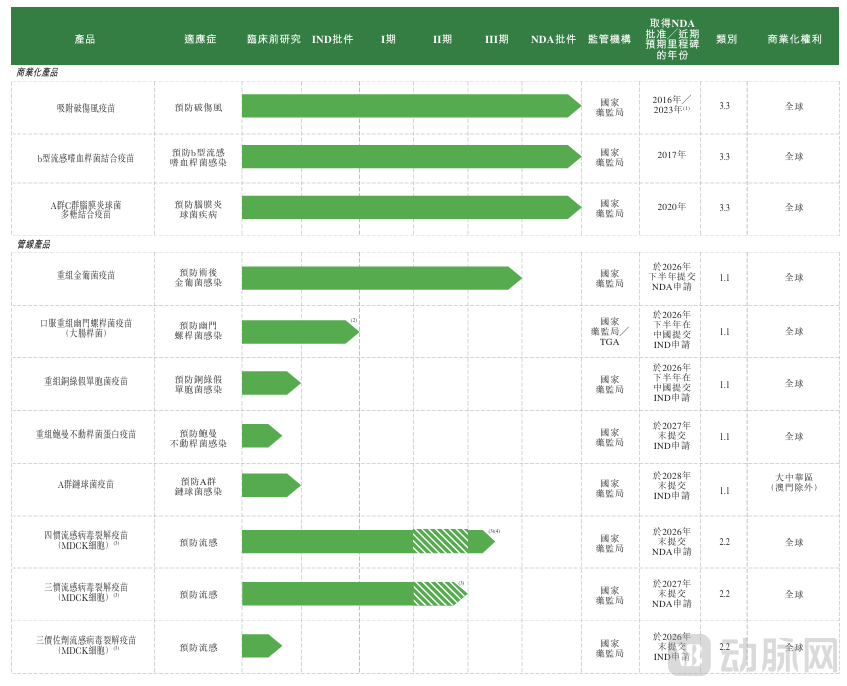Click indication 預防b型流感嗜血桿菌感染

[198, 157]
